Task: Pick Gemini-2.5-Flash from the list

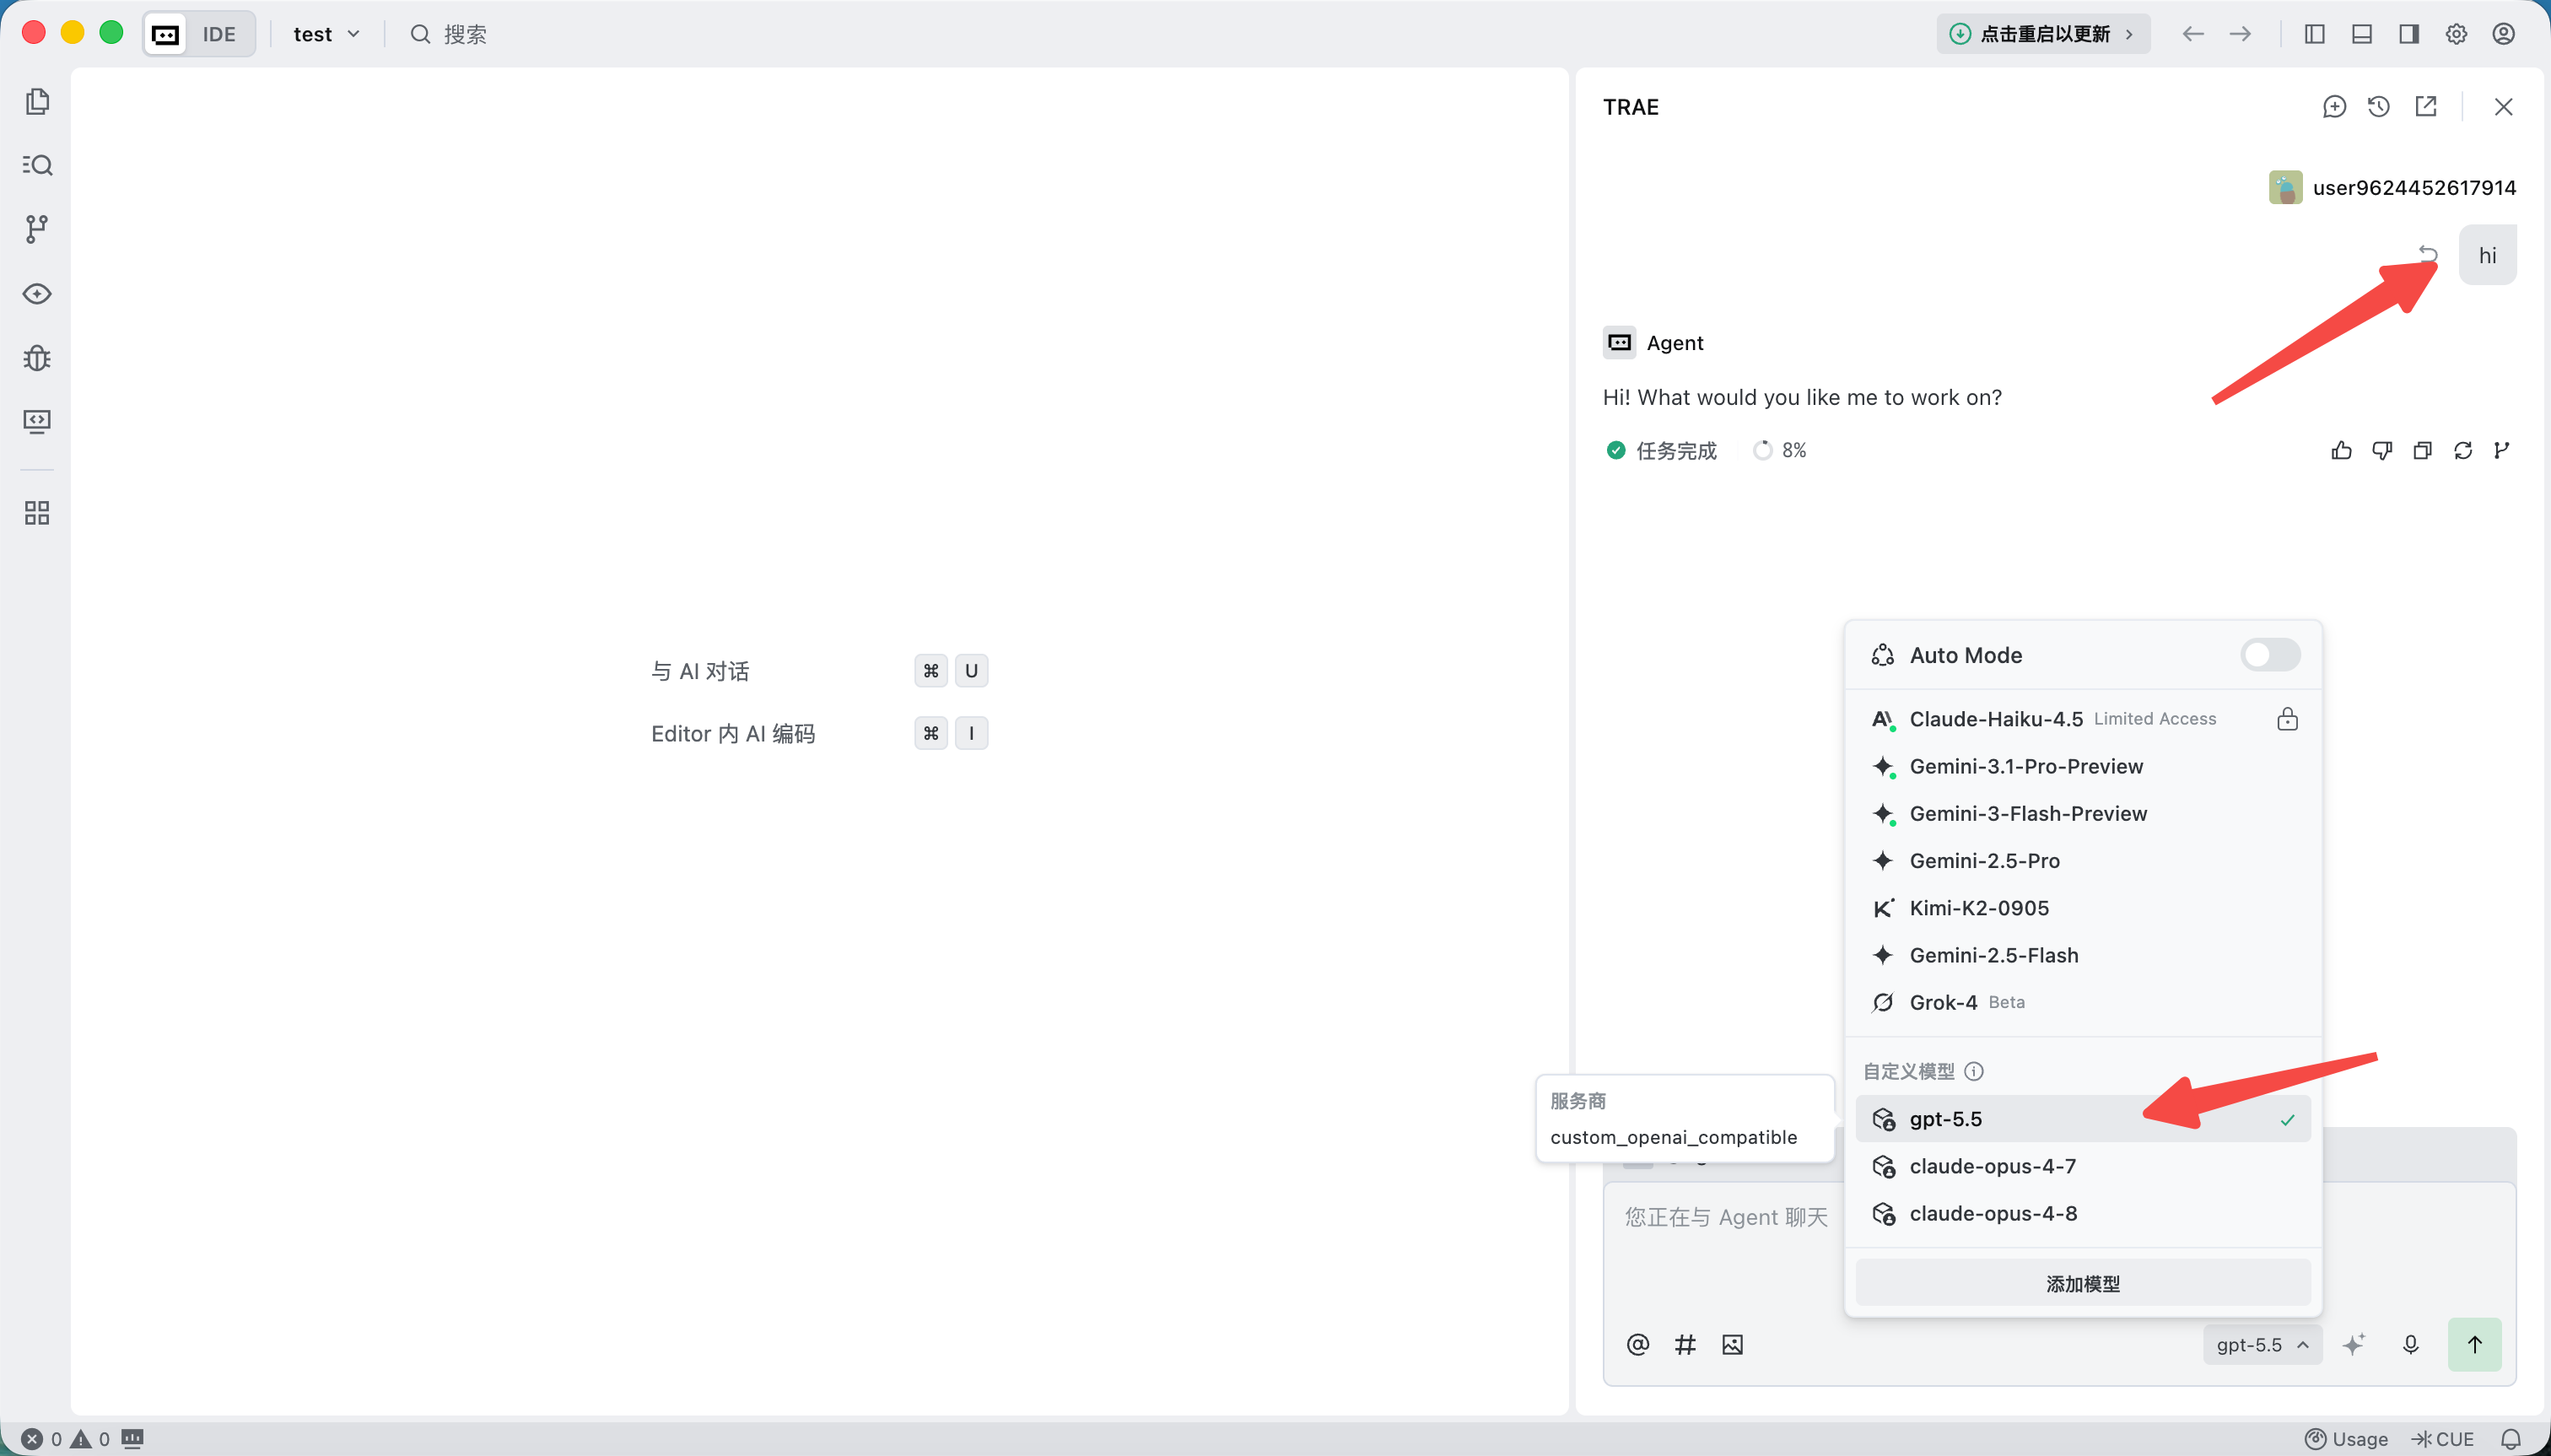Action: (2084, 955)
